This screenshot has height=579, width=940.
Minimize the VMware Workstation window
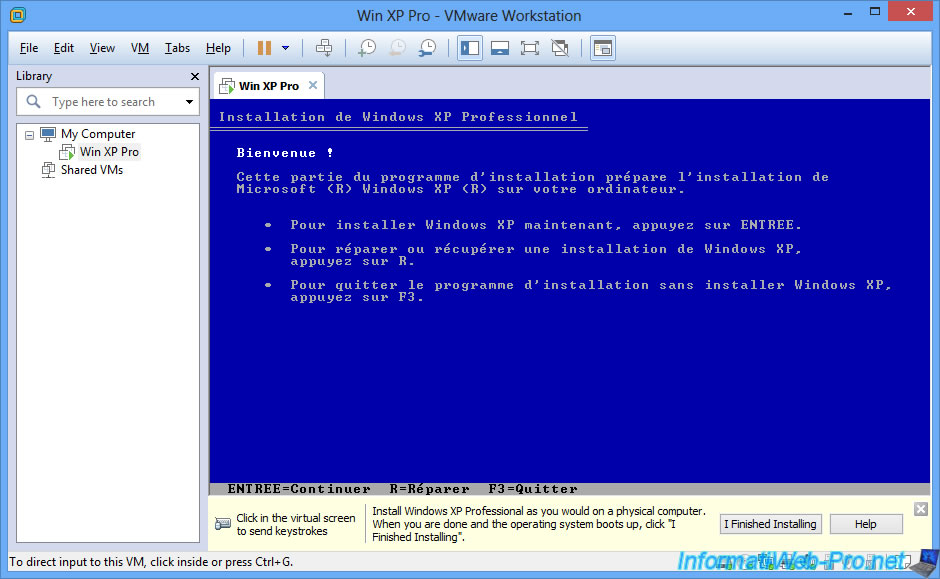click(848, 13)
